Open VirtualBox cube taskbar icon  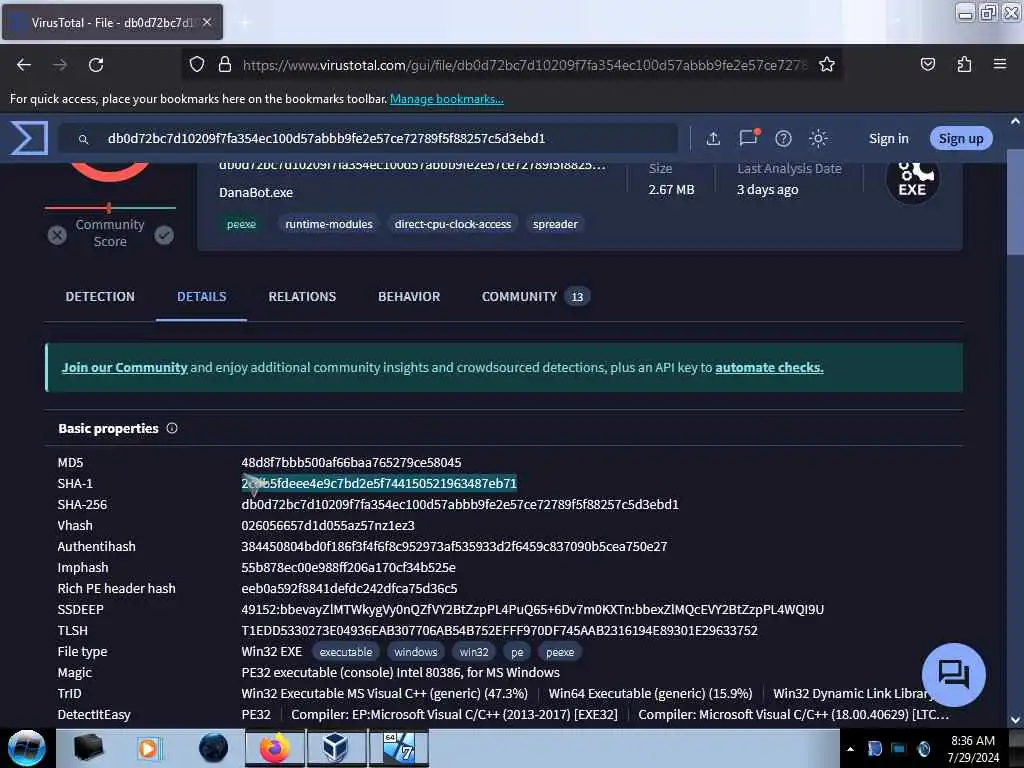[x=336, y=748]
